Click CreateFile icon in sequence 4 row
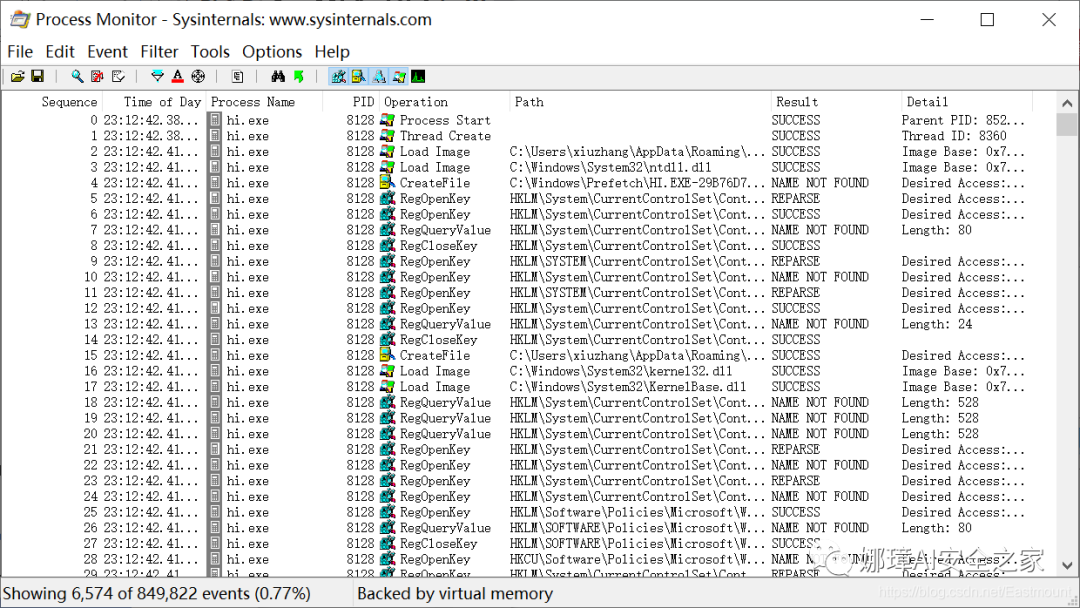Screen dimensions: 1080x608 pyautogui.click(x=388, y=183)
